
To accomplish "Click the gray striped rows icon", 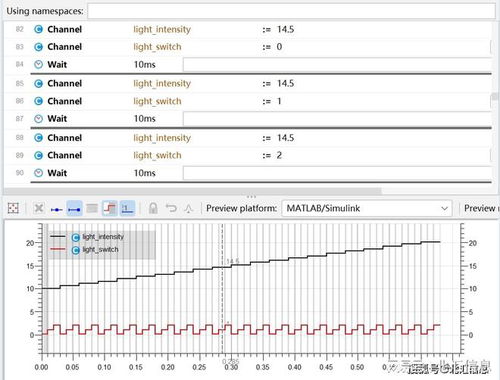I will point(92,208).
